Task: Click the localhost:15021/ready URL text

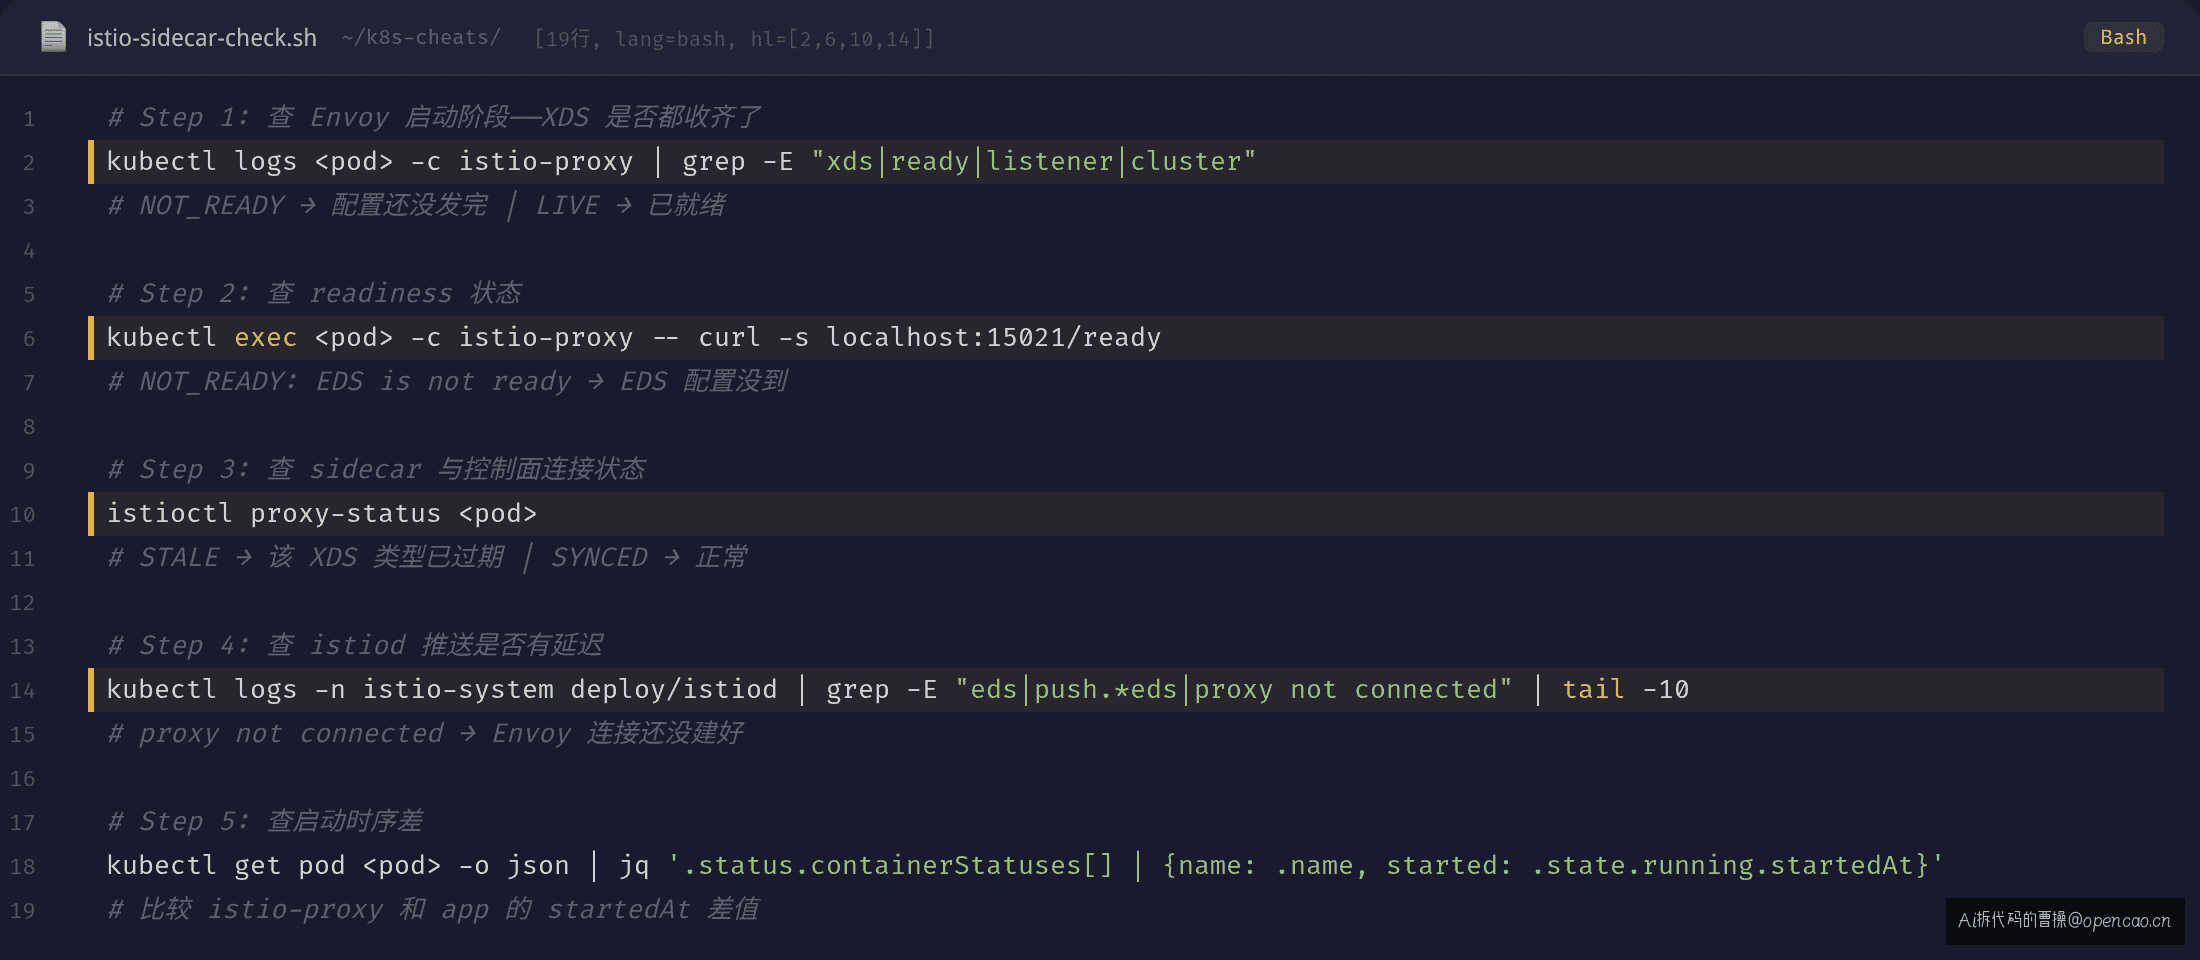Action: [x=993, y=338]
